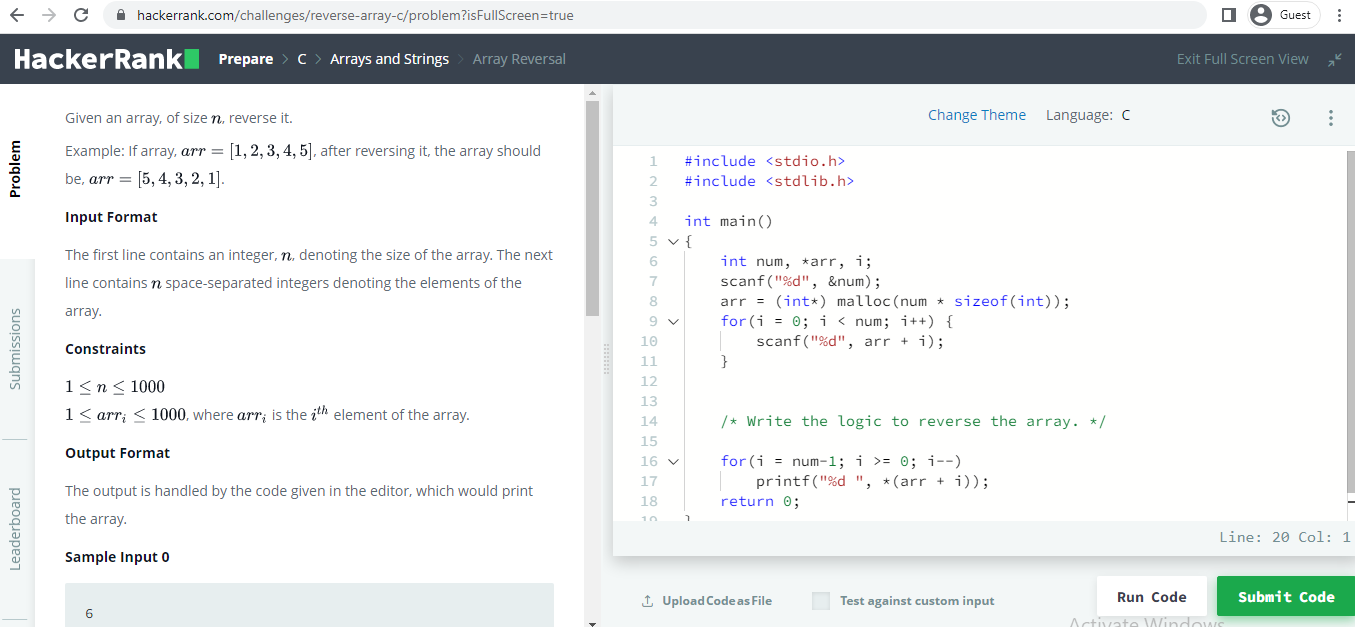Click Change Theme

click(976, 115)
